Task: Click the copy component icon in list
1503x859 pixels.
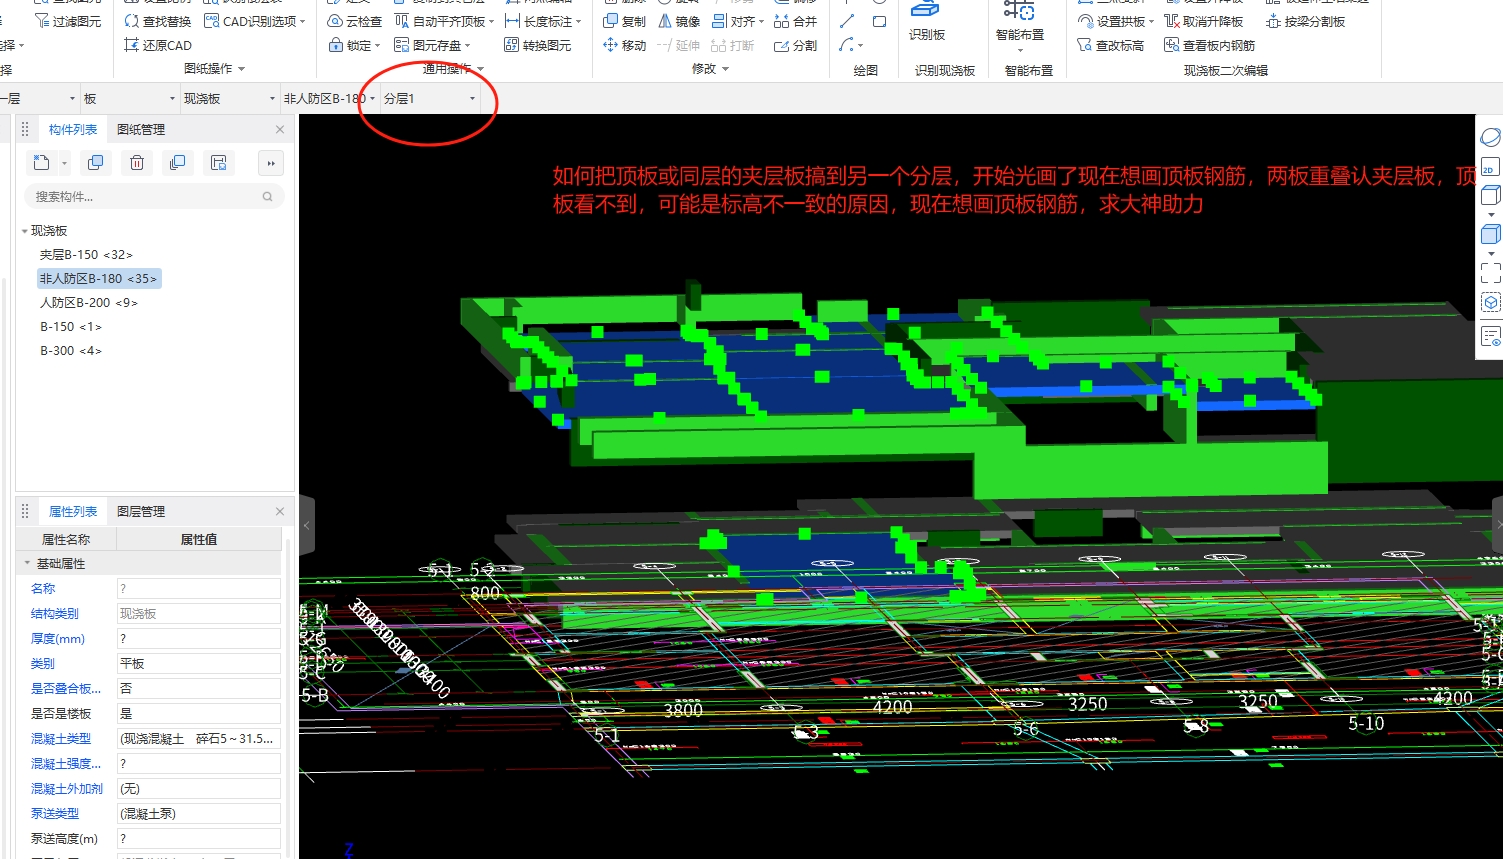Action: point(96,163)
